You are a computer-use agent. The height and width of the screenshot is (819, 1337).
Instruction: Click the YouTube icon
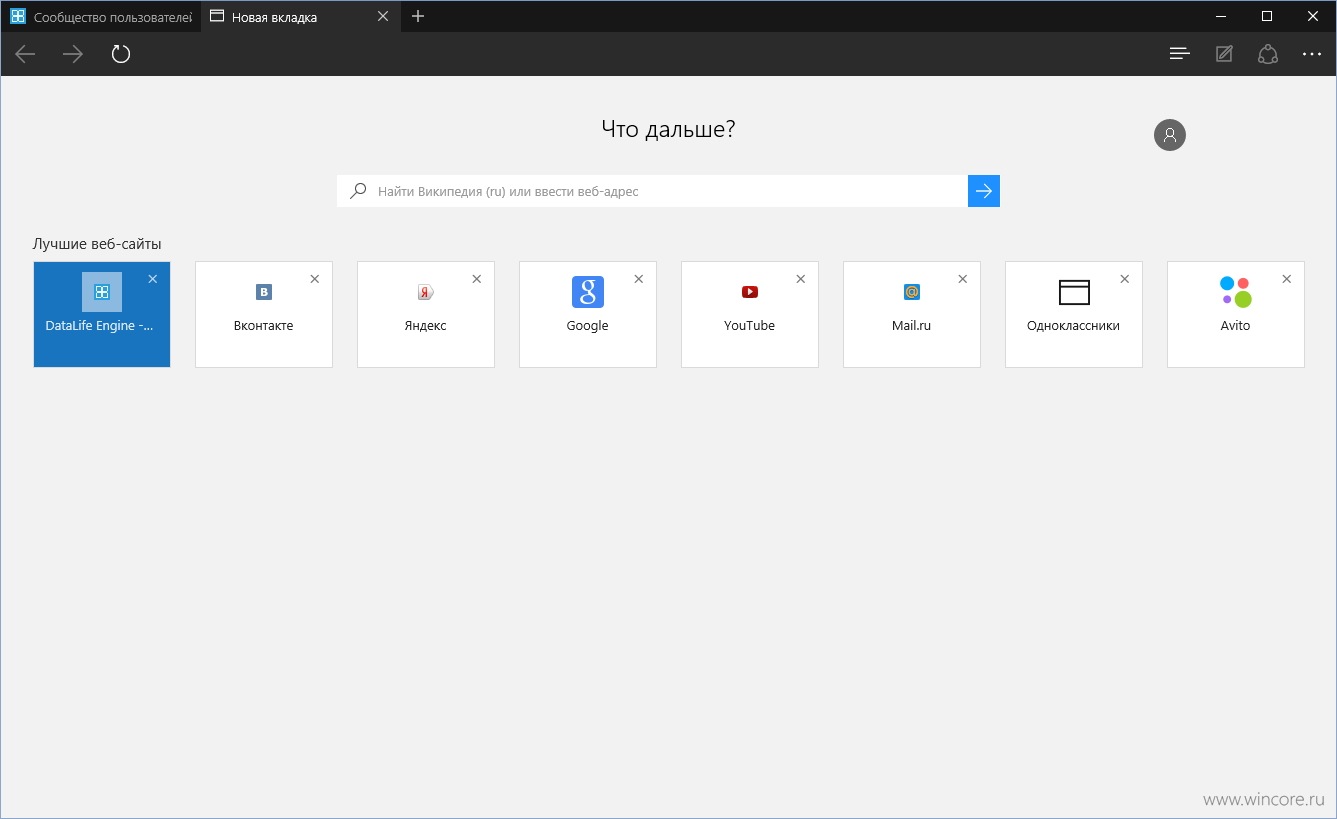(x=750, y=292)
